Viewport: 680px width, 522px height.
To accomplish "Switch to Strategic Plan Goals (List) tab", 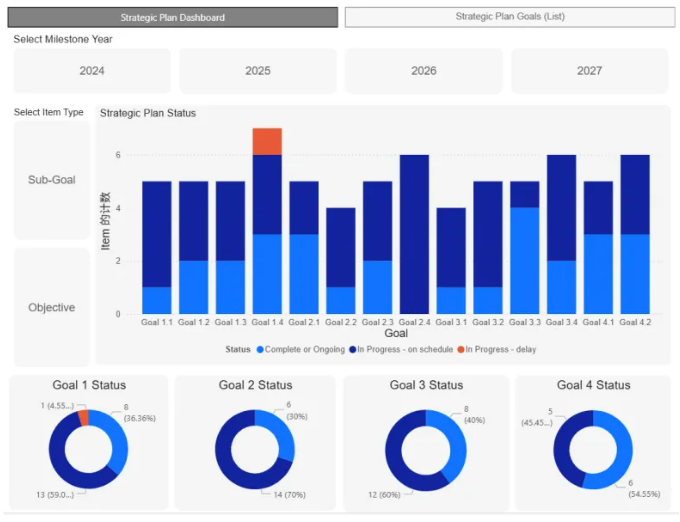I will (x=509, y=17).
